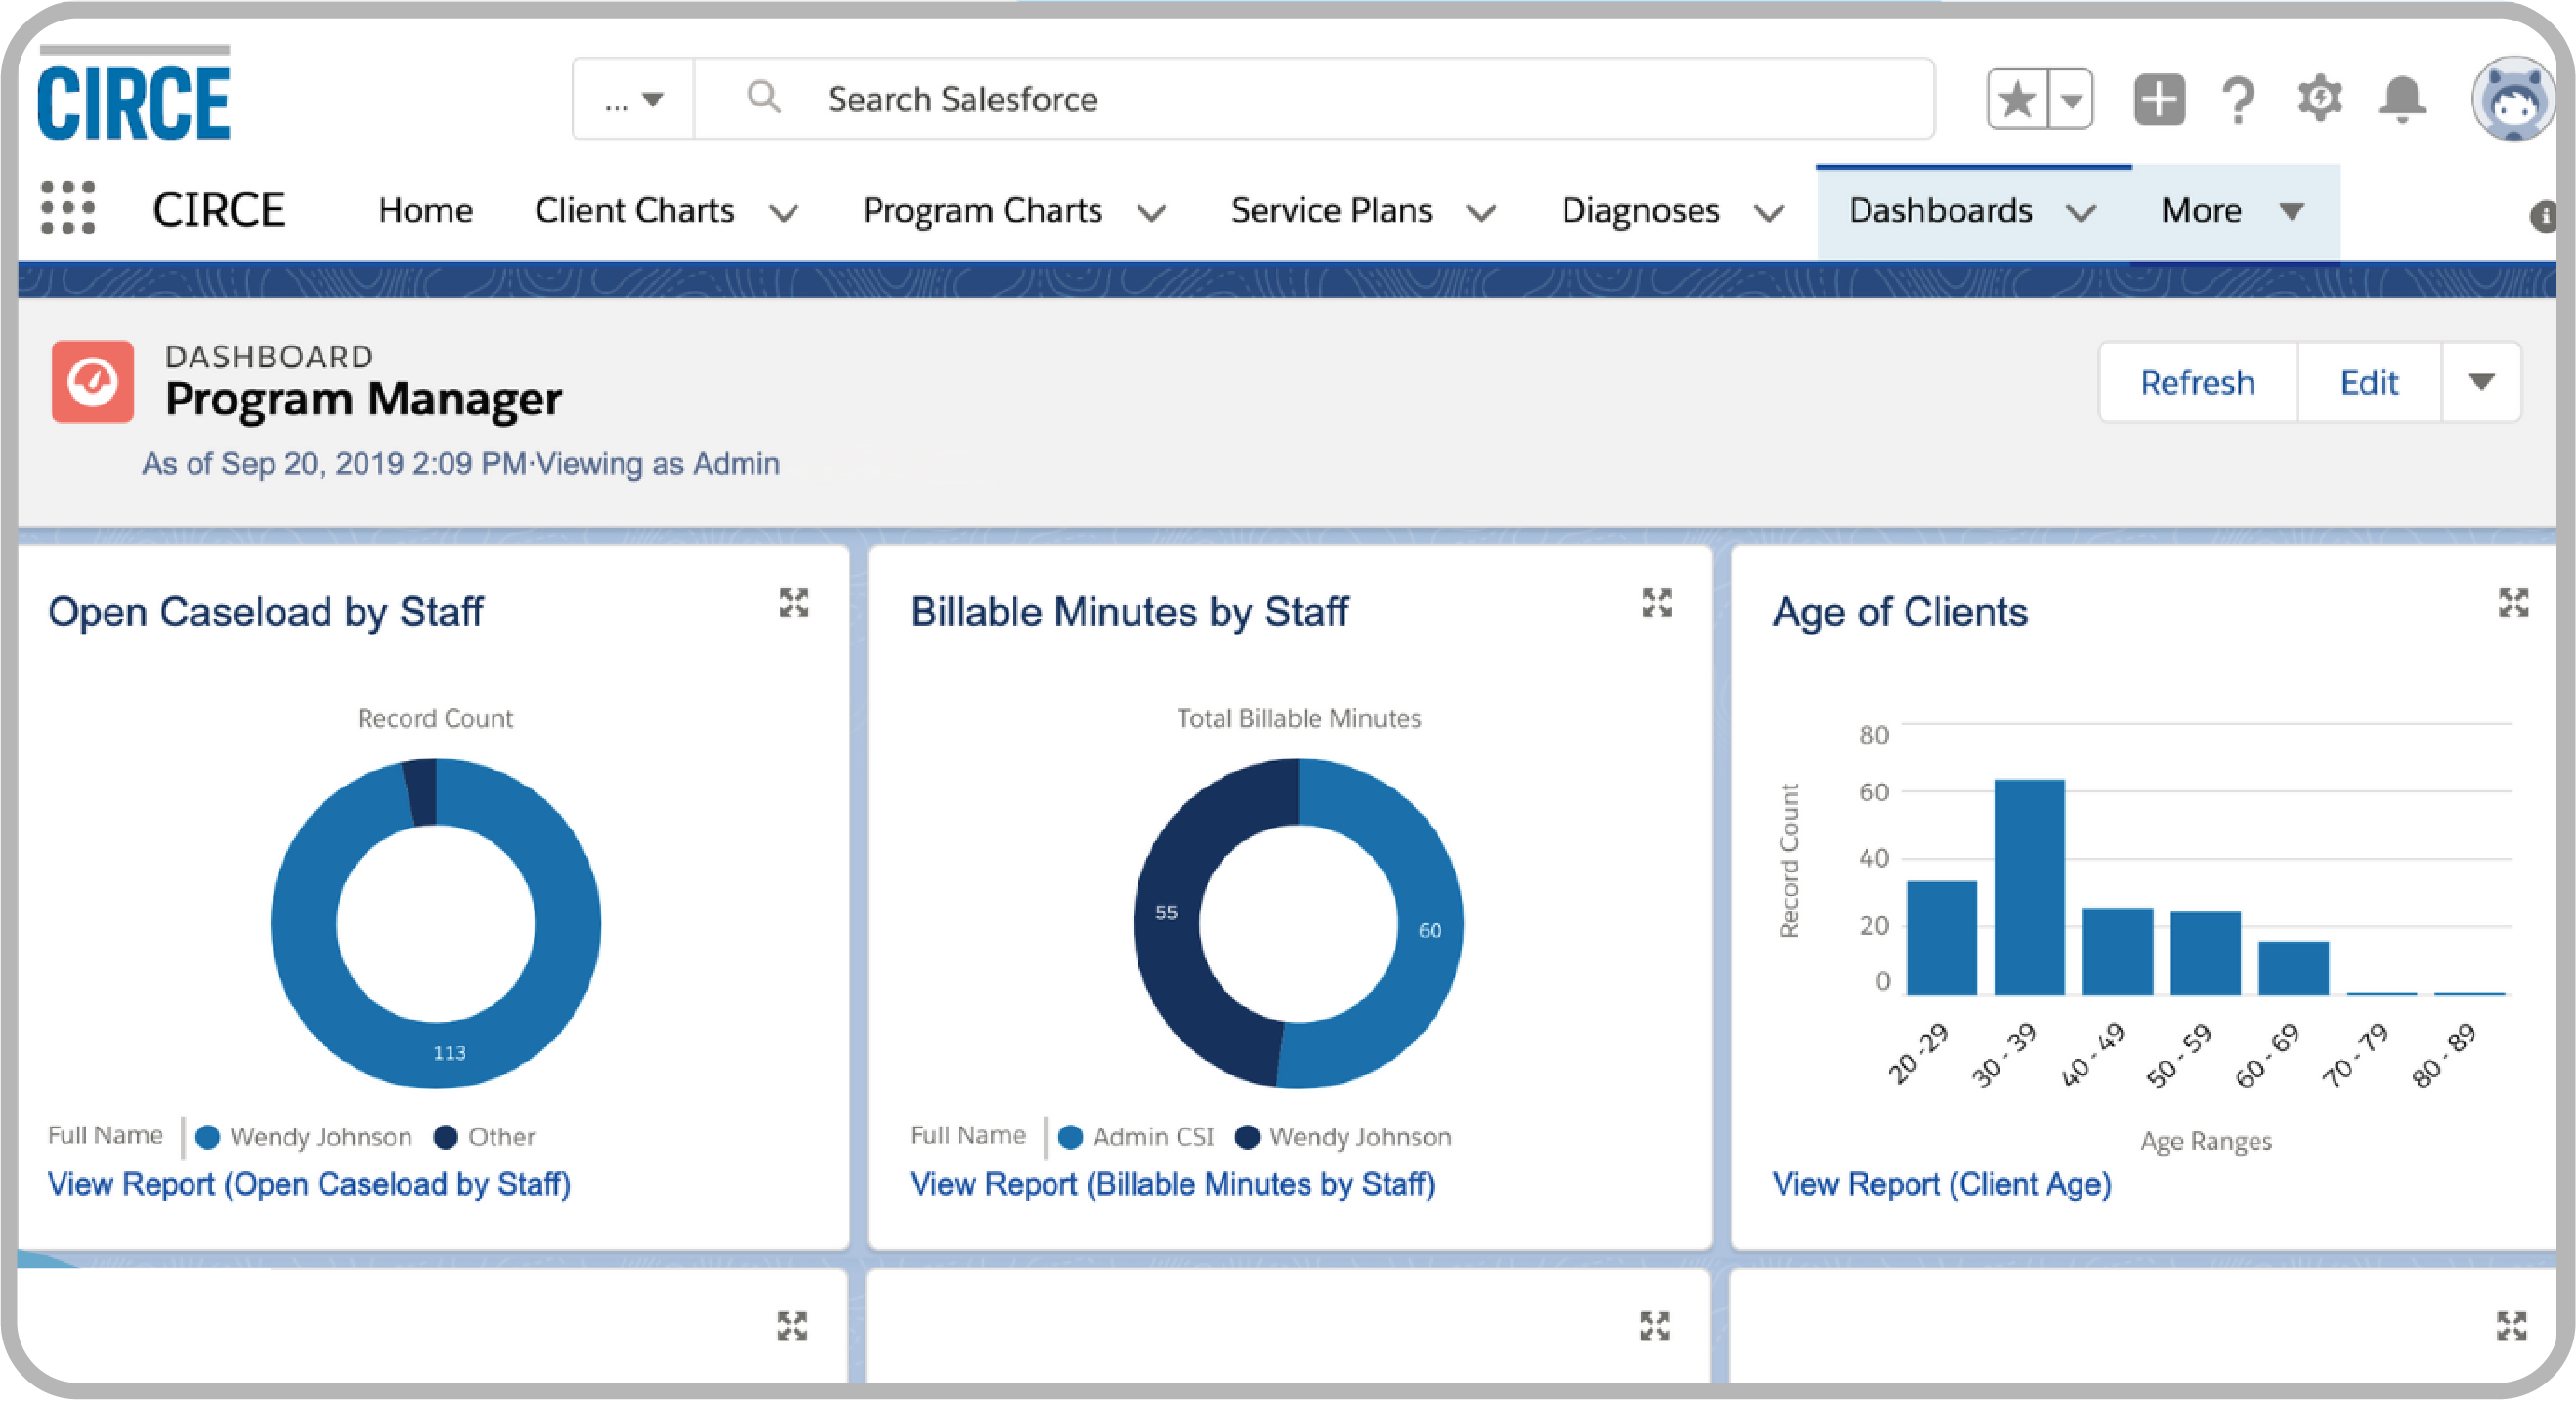Open the Service Plans tab
Screen dimensions: 2576x1404
click(1331, 211)
